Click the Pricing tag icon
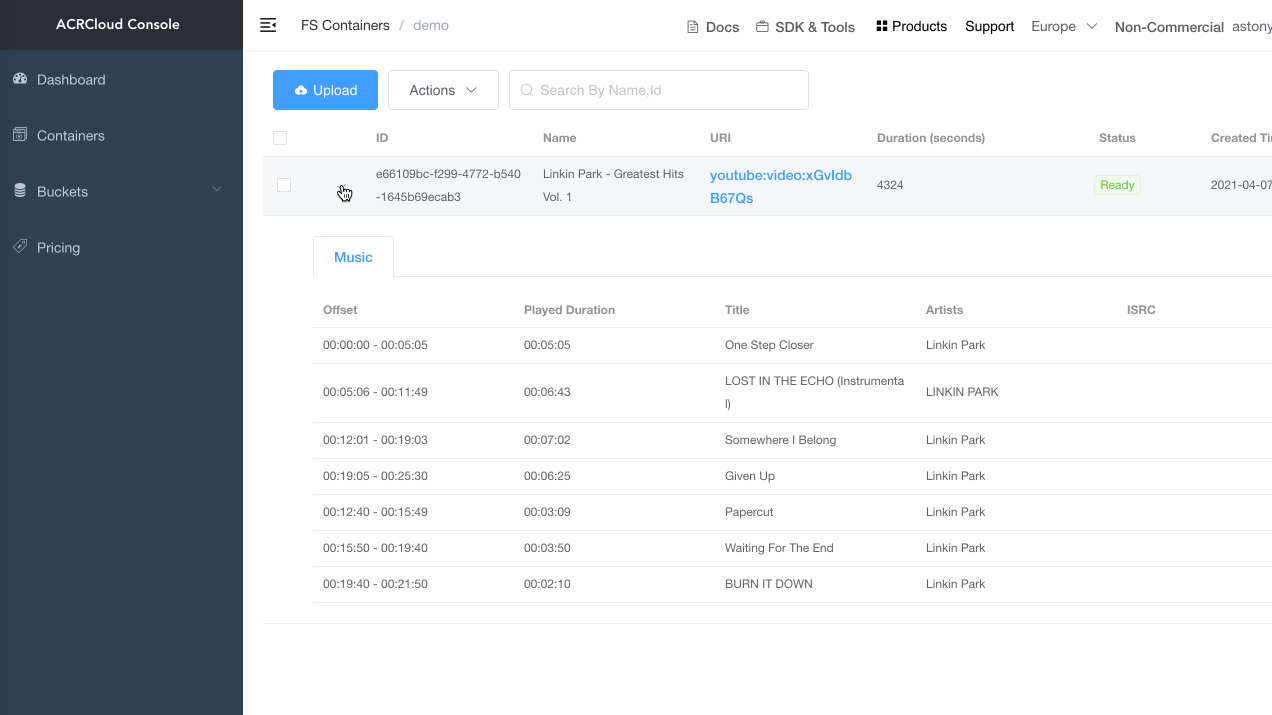Screen dimensions: 1272x715 20,247
